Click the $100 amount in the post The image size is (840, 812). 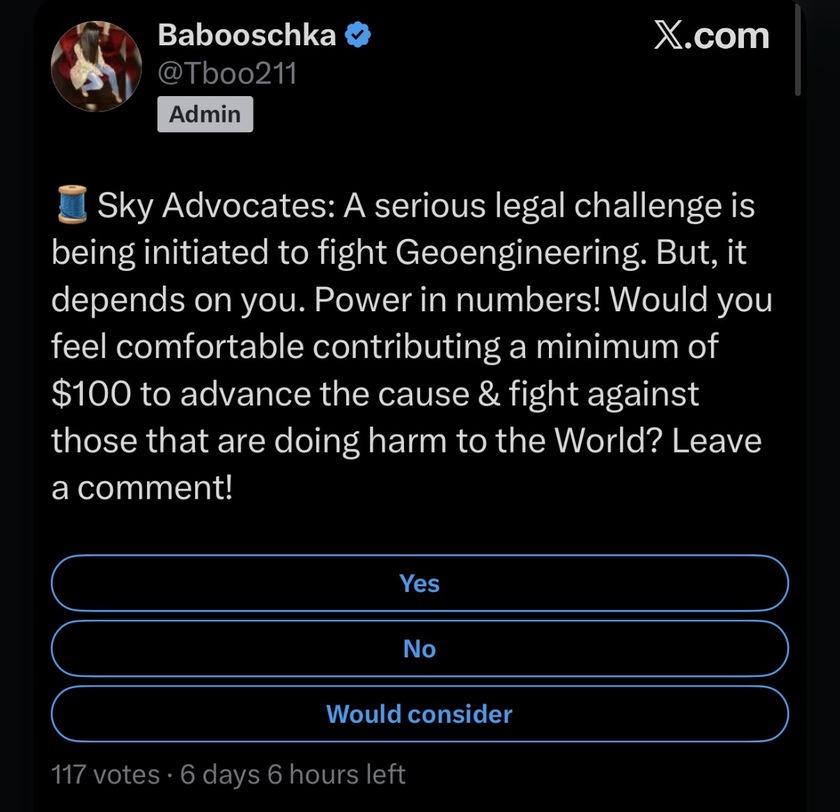pos(90,393)
